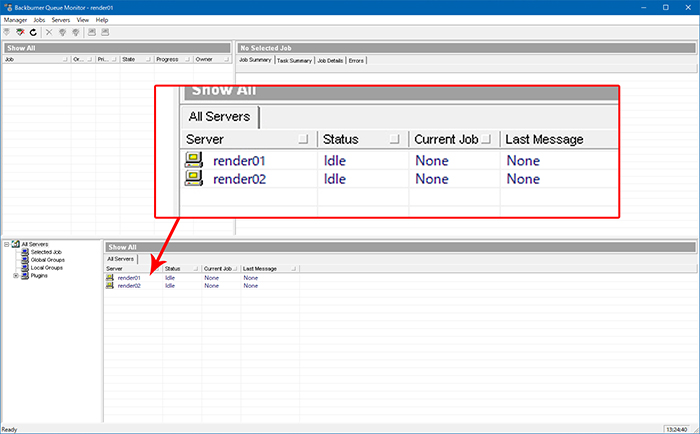Select the render02 server name
Viewport: 700px width, 434px height.
pyautogui.click(x=129, y=286)
